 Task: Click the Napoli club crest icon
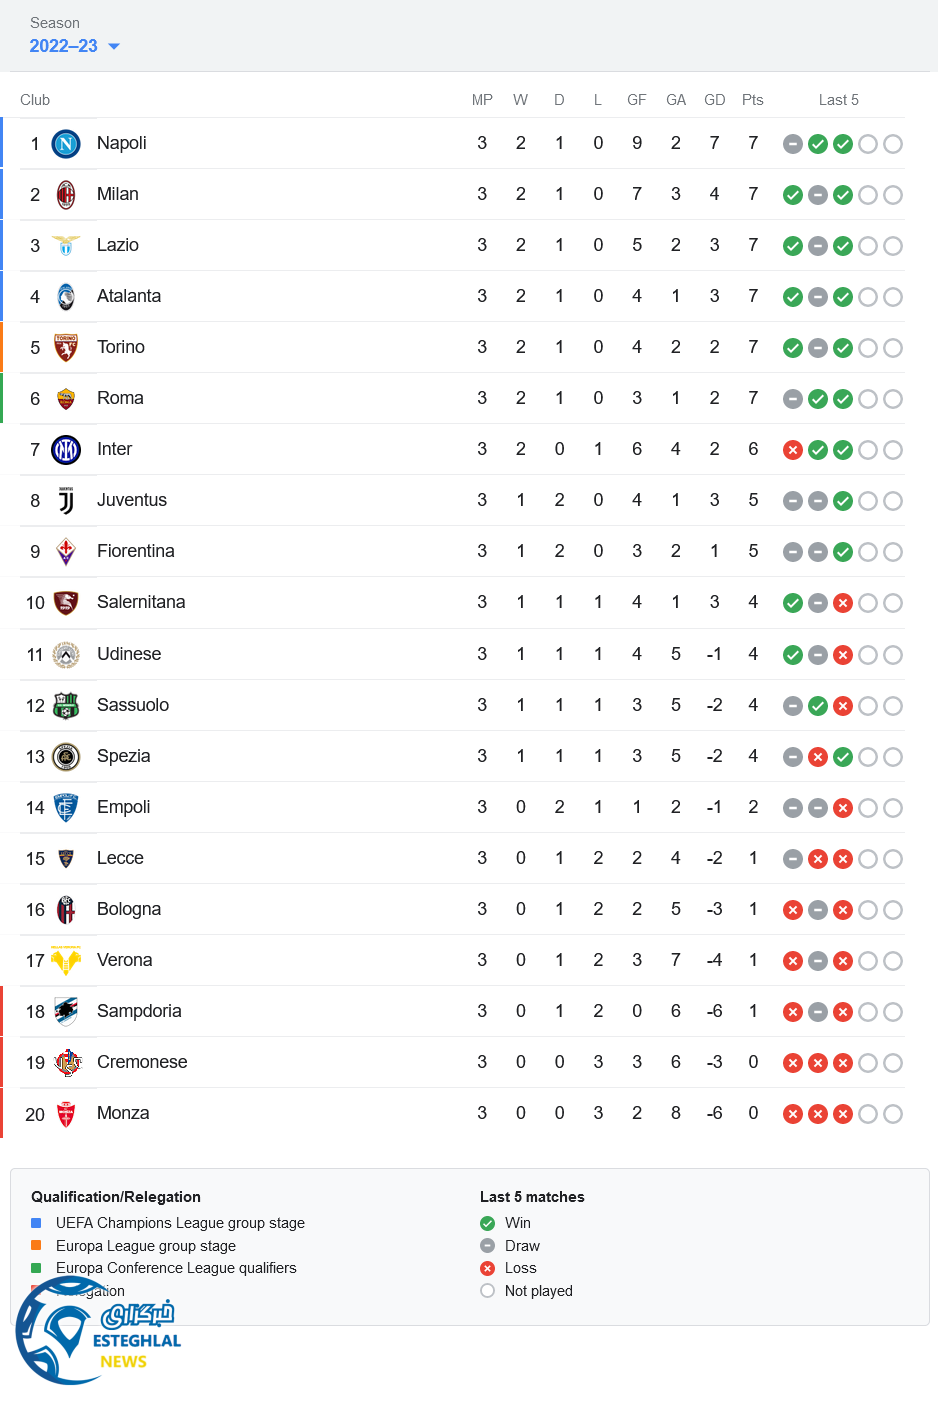click(x=66, y=144)
